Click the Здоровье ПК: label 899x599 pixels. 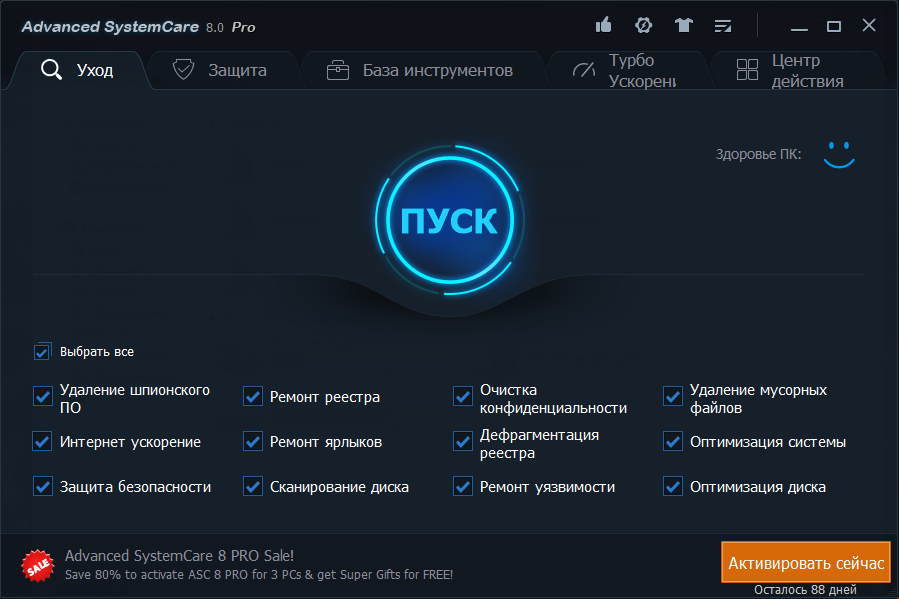tap(758, 154)
